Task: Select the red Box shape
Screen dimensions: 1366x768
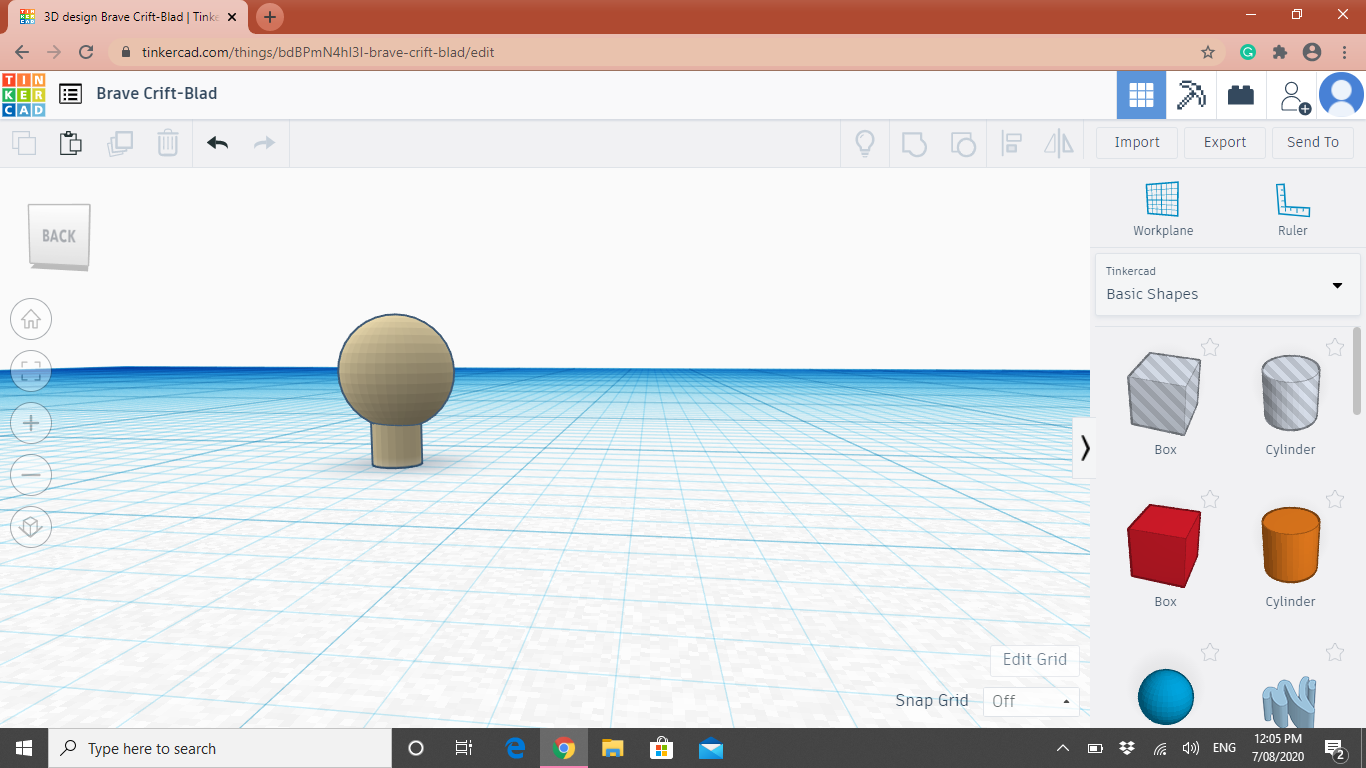Action: 1165,546
